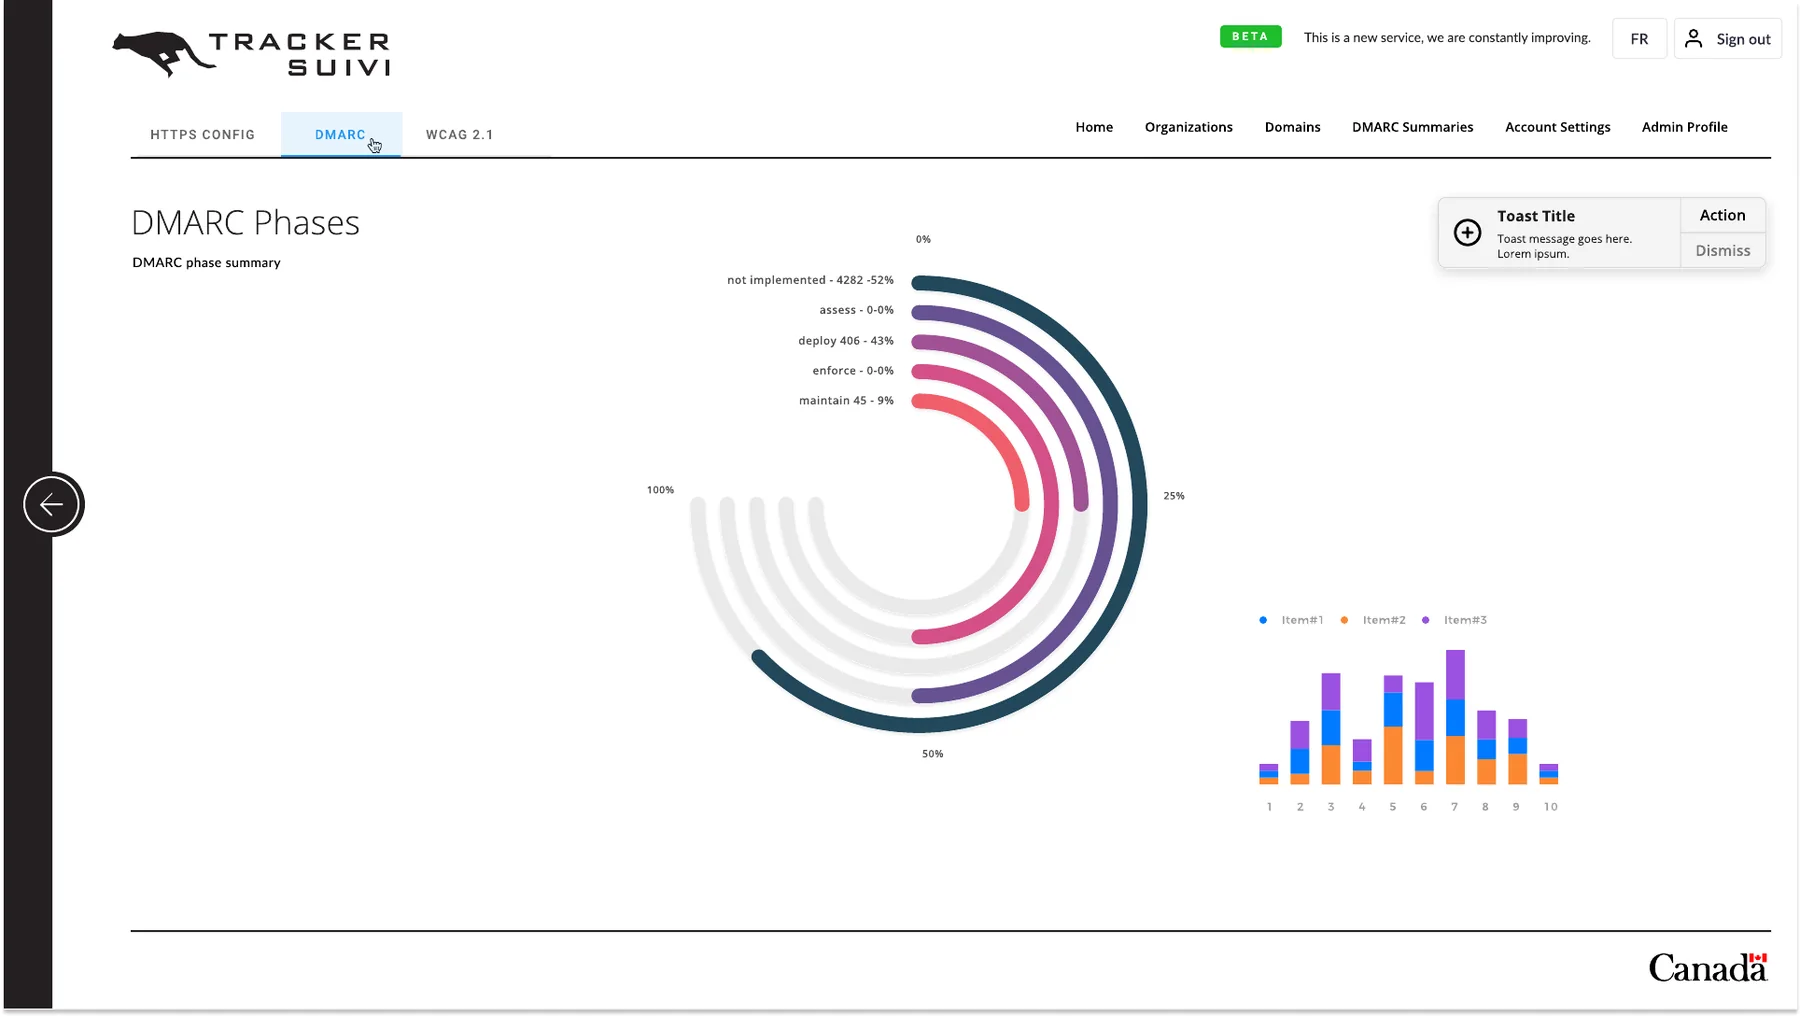Click the 'Toast Title' text
The image size is (1800, 1016).
(x=1535, y=216)
